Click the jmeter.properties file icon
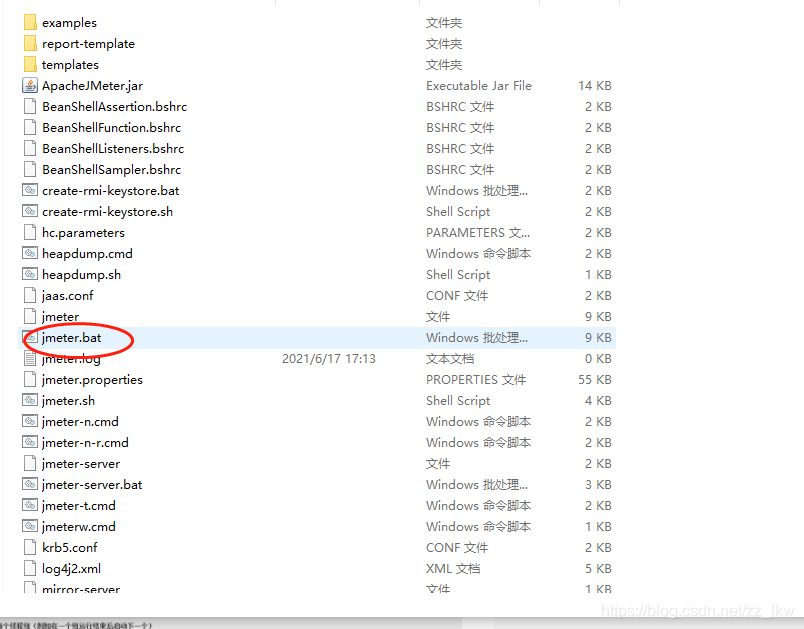This screenshot has height=629, width=804. click(30, 380)
